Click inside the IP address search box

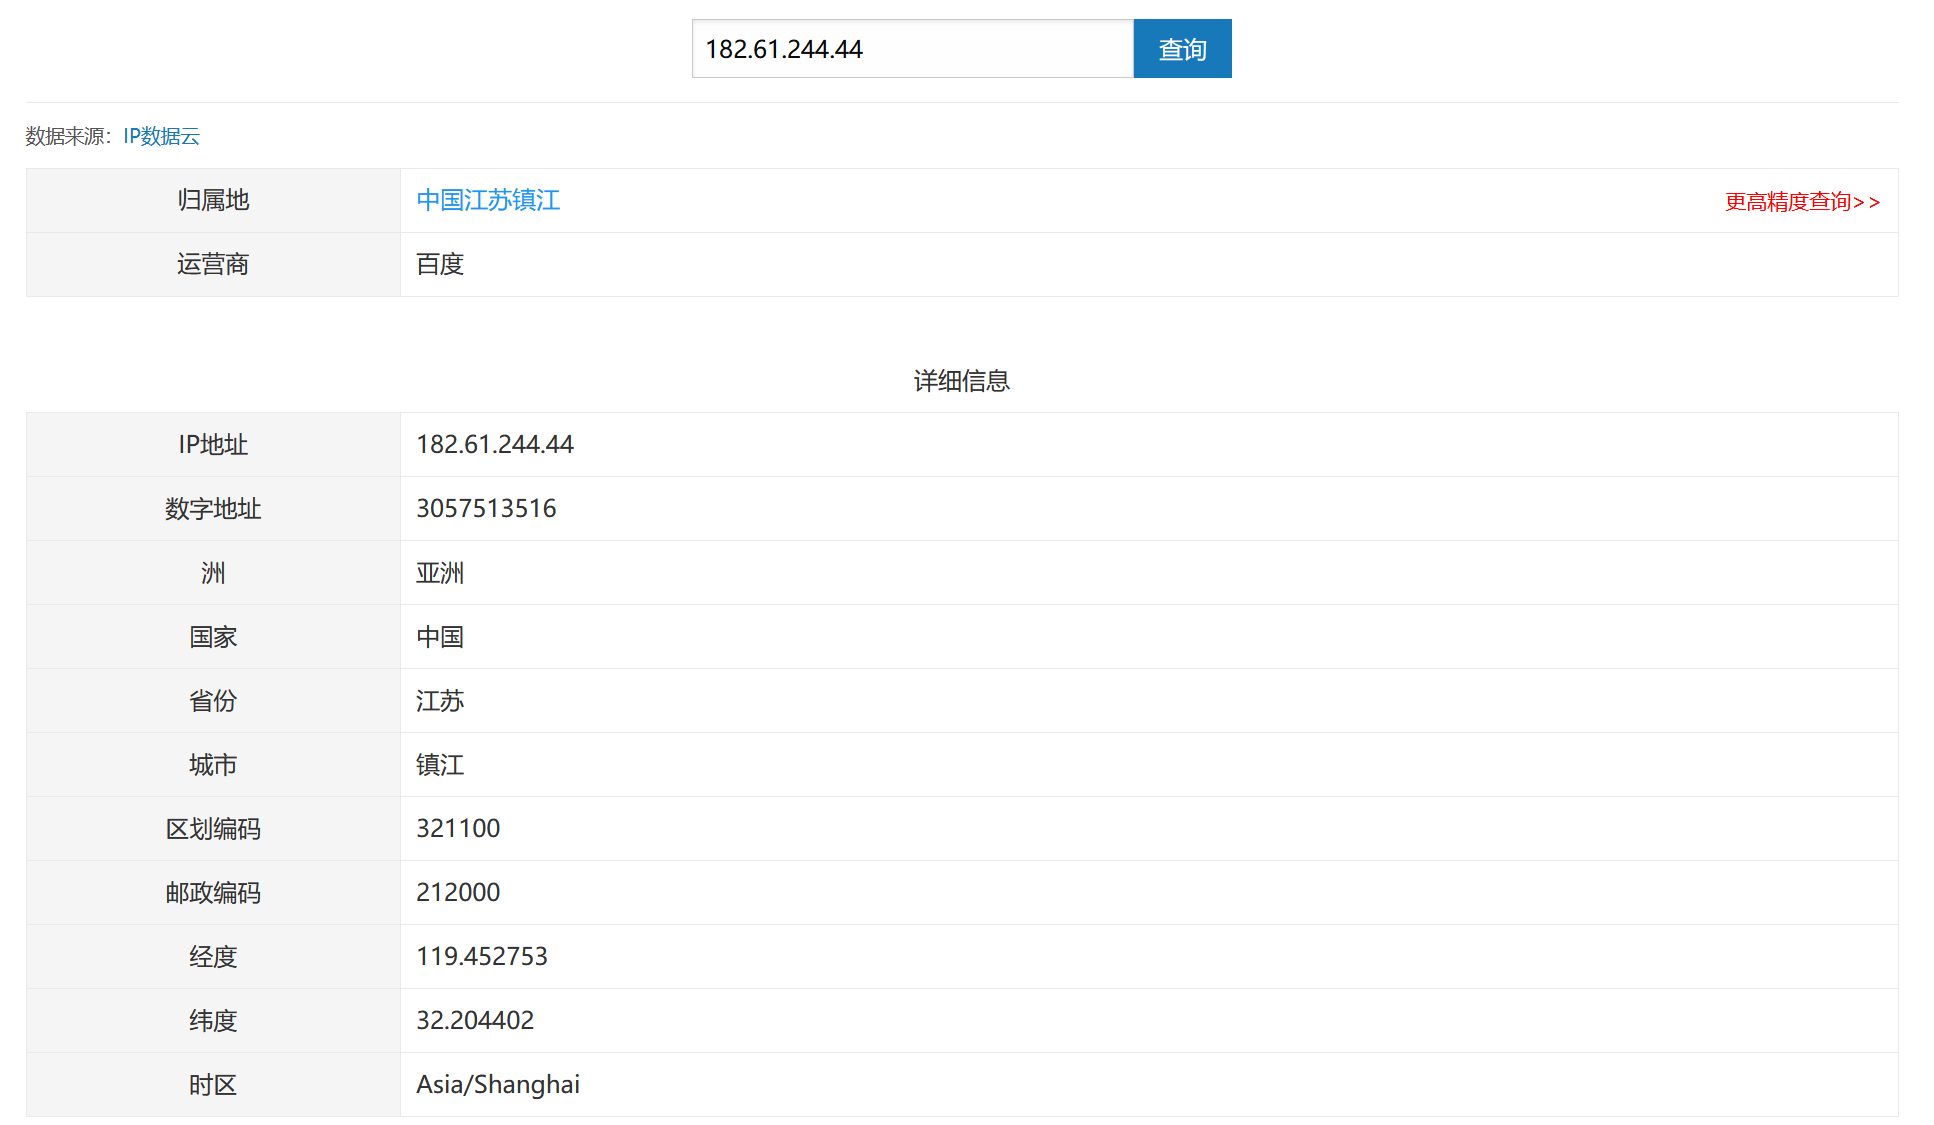coord(912,48)
